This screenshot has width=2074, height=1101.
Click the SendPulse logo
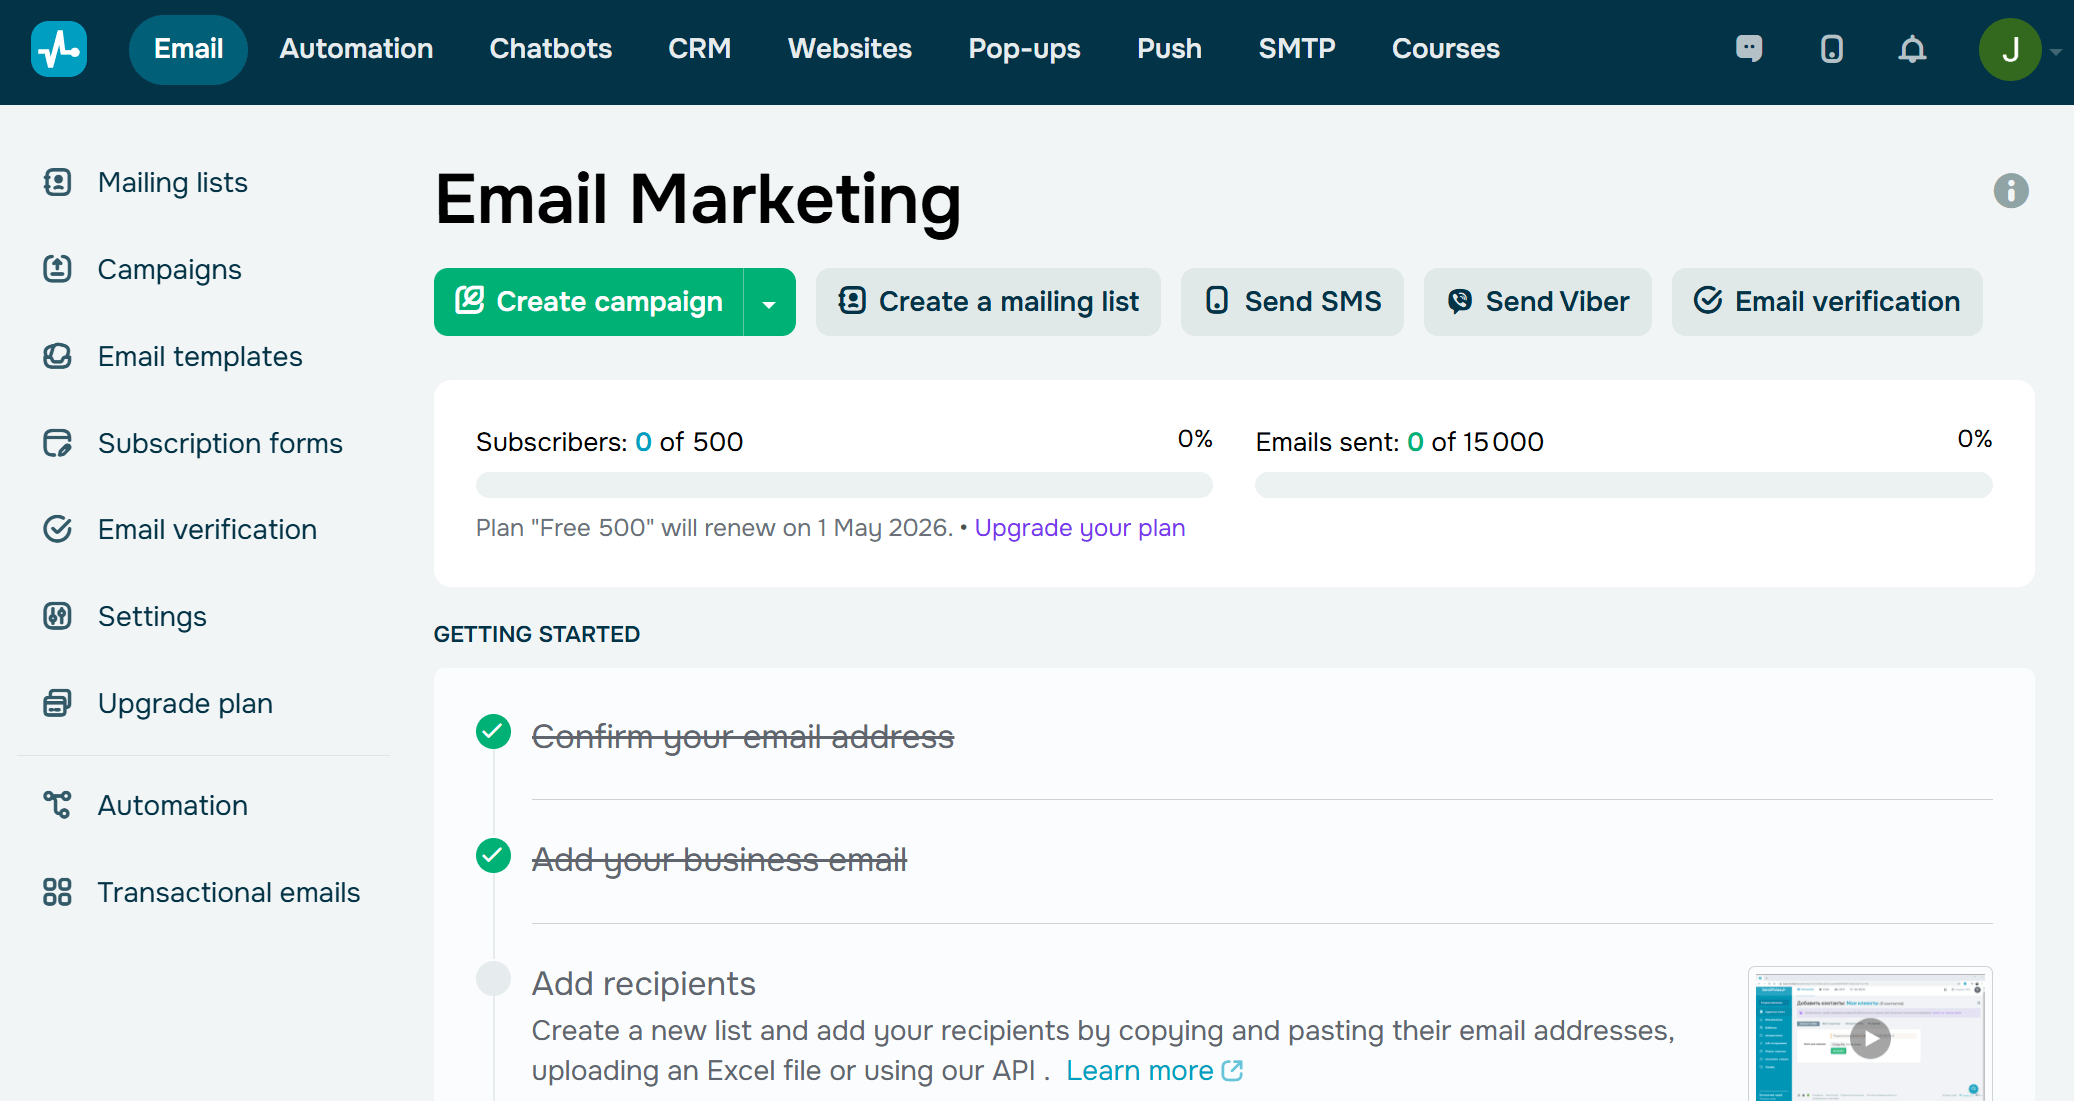[58, 49]
